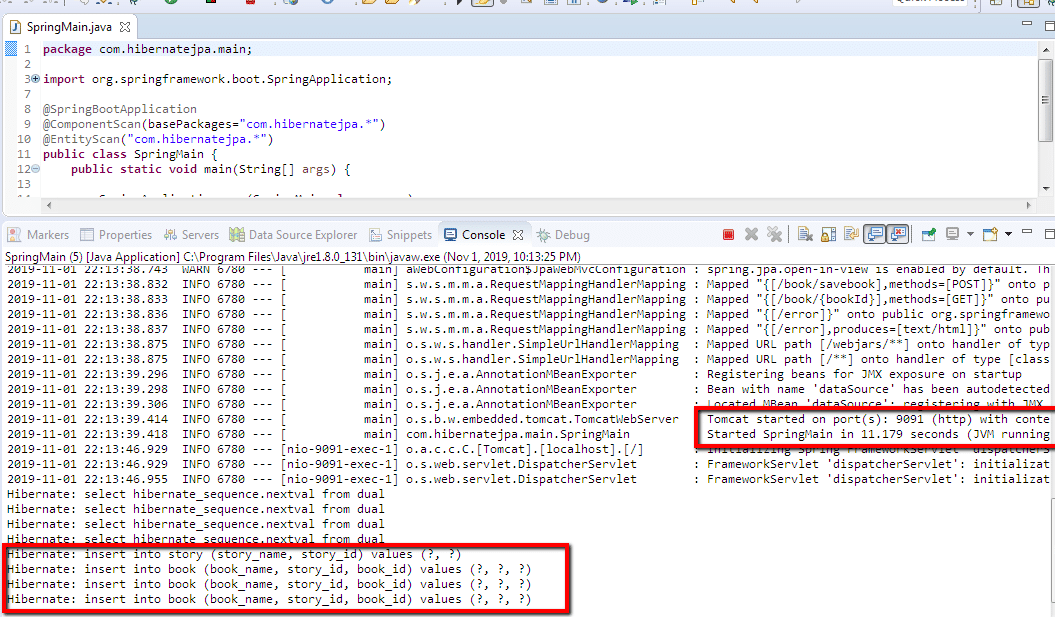Click Remove Launch gray X icon

pyautogui.click(x=752, y=235)
